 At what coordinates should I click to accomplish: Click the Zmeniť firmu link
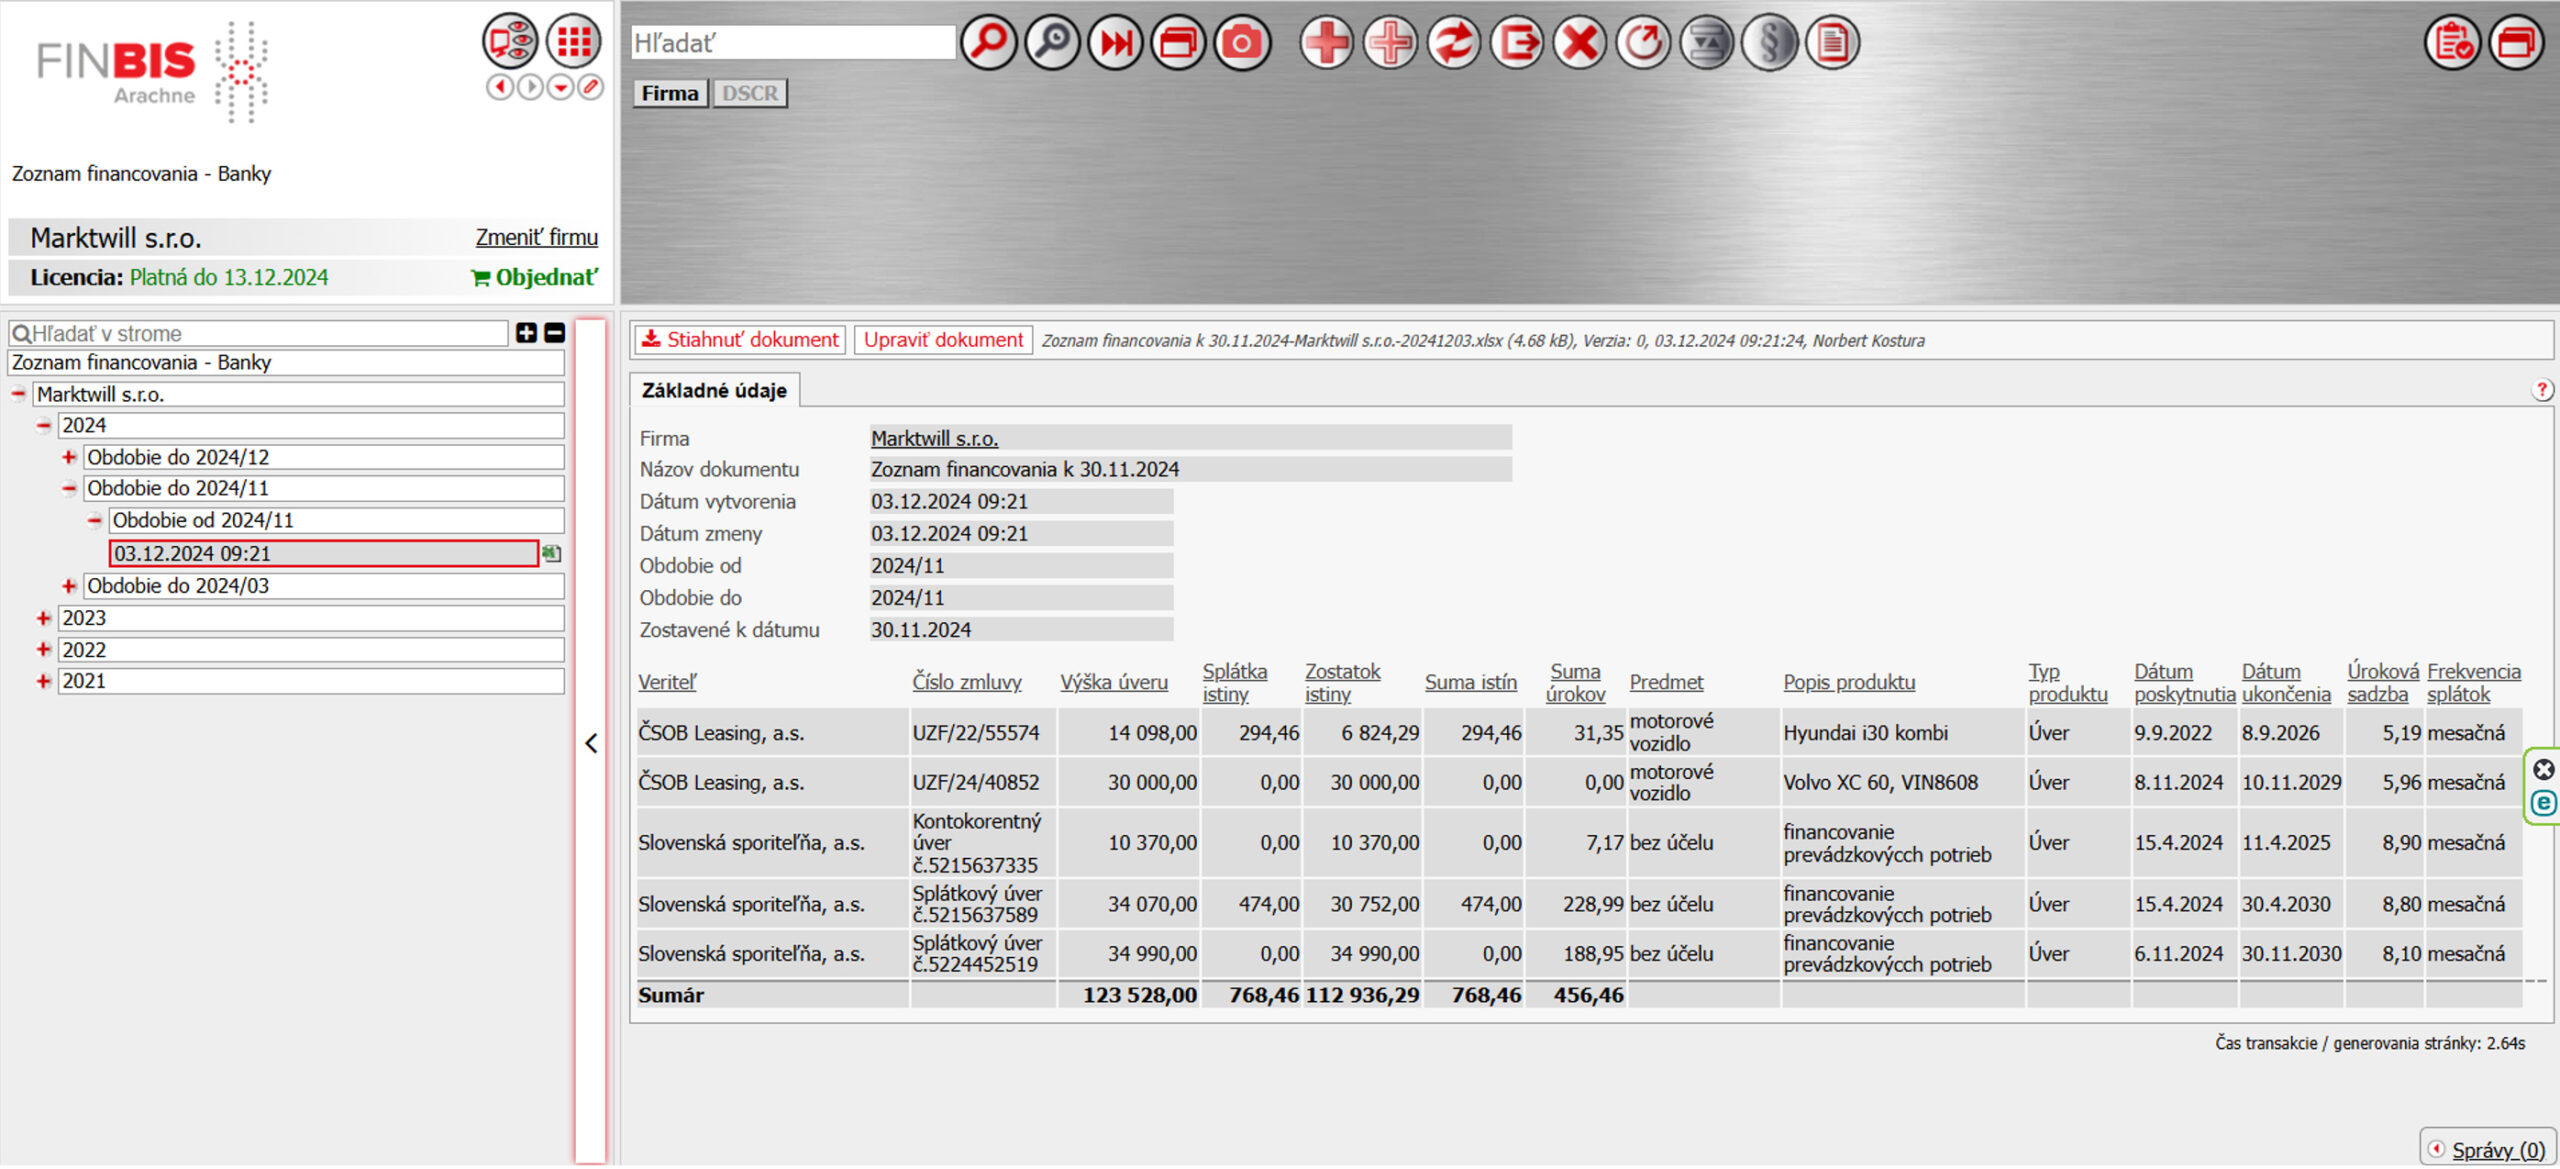click(536, 238)
